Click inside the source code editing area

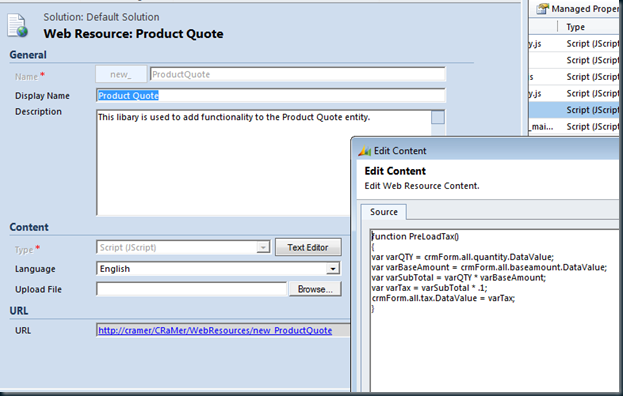coord(495,310)
